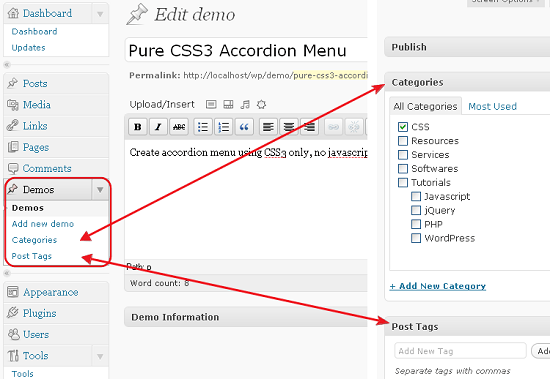Insert numbered ordered list
Screen dimensions: 550x379
(223, 127)
